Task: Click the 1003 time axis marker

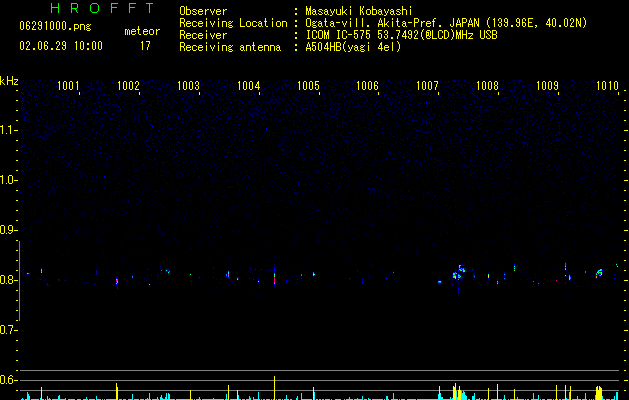Action: 188,86
